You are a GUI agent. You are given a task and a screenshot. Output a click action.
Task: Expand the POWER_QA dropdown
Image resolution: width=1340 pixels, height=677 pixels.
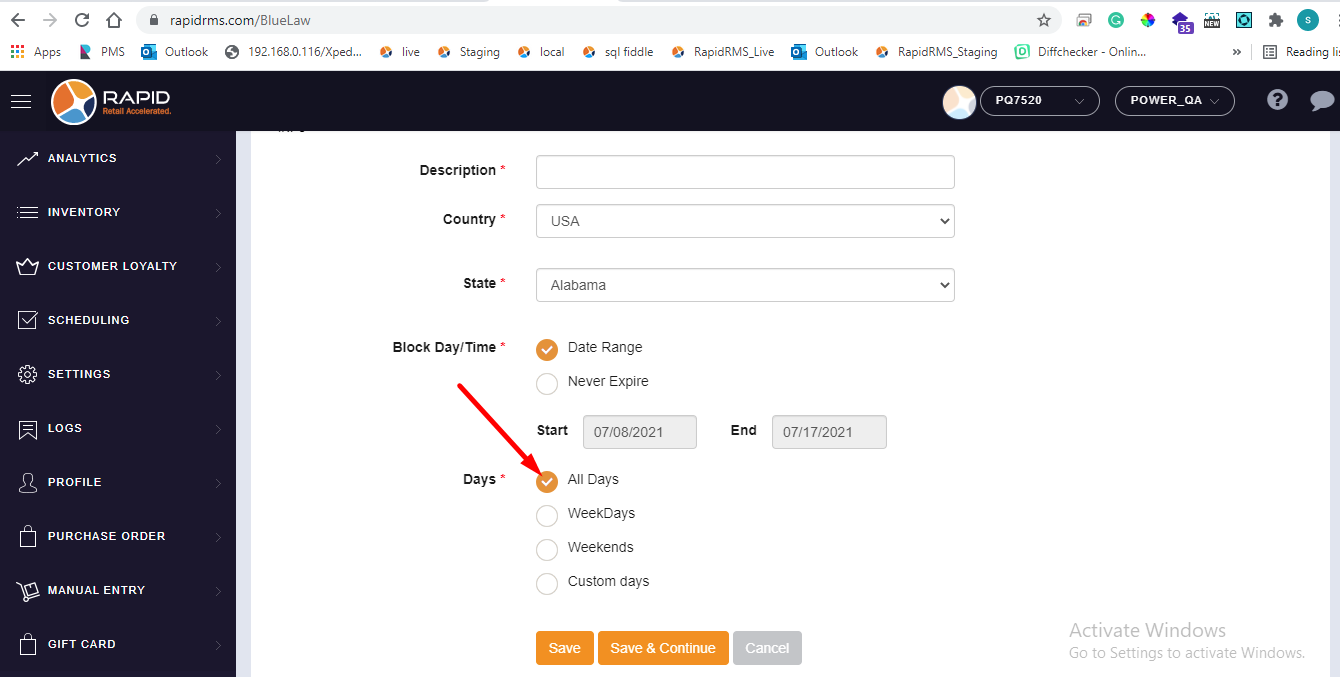[1174, 101]
